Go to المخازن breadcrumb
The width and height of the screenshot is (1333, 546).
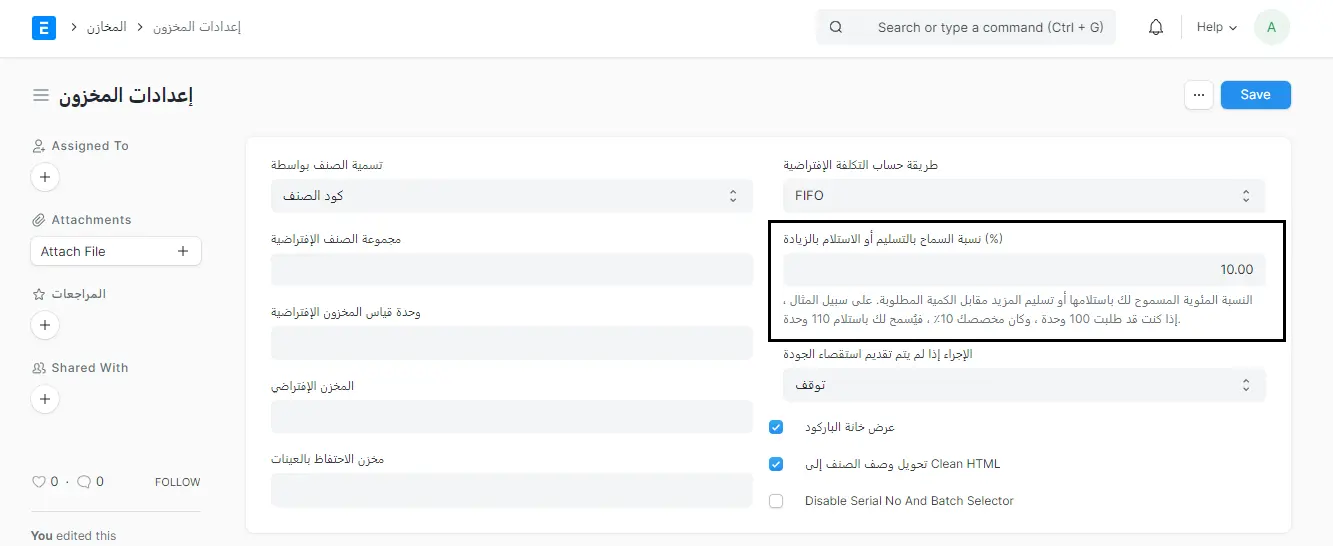tap(106, 27)
